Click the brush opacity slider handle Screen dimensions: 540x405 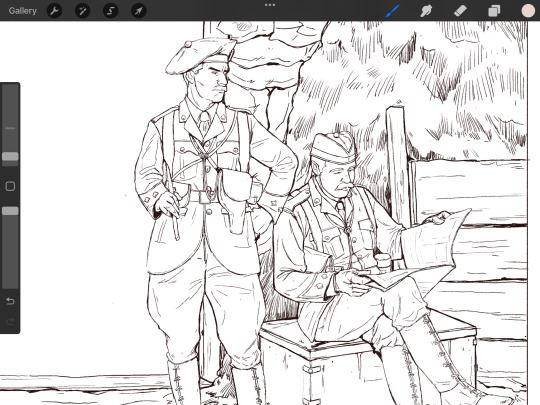pos(10,211)
